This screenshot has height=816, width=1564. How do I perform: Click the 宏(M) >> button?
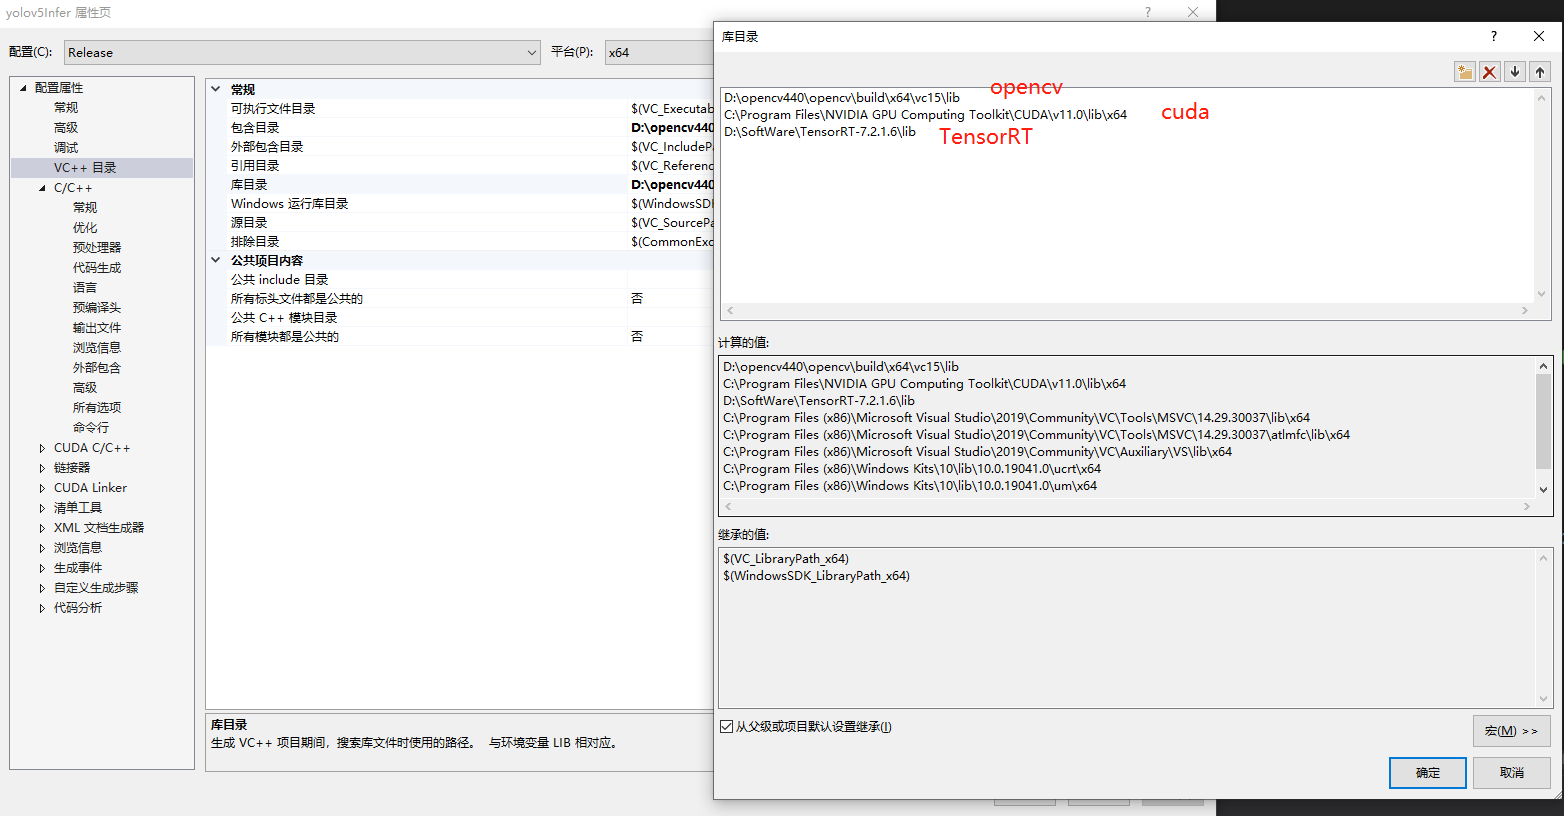pos(1512,731)
